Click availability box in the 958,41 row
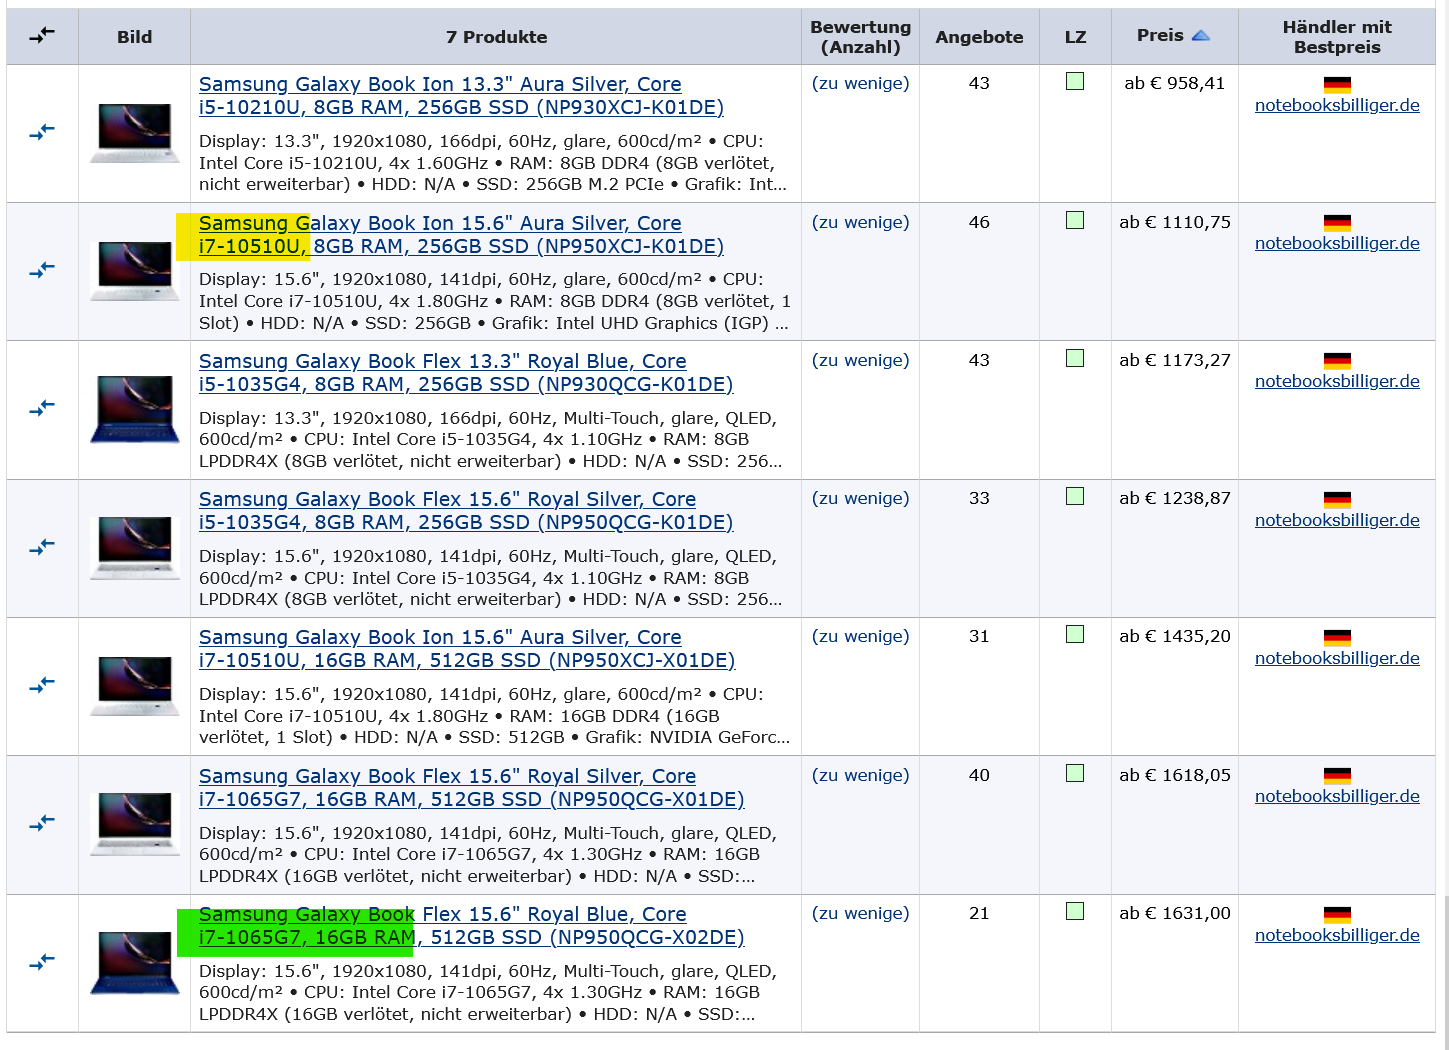This screenshot has width=1449, height=1050. point(1075,82)
